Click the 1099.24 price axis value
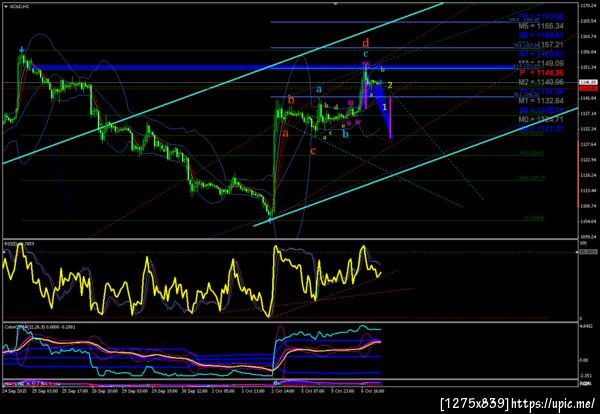Image resolution: width=600 pixels, height=414 pixels. pos(587,237)
